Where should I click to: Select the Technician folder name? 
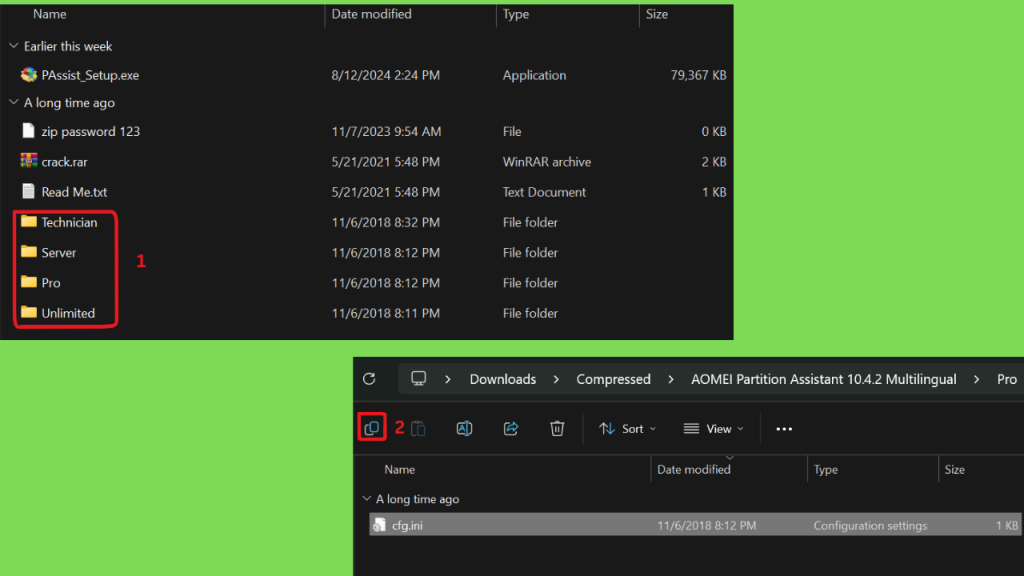69,222
